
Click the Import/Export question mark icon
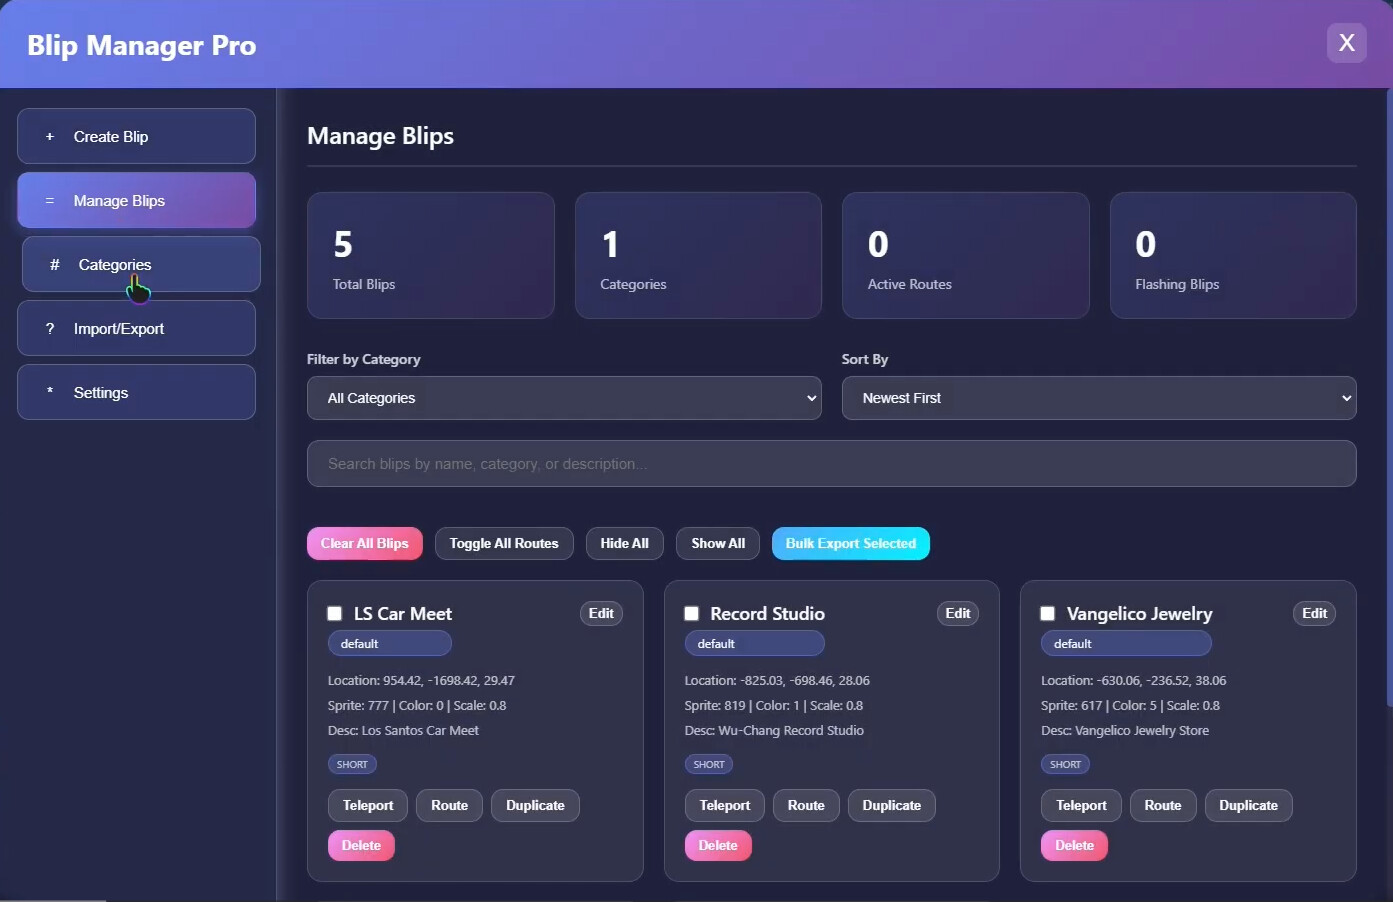click(49, 328)
